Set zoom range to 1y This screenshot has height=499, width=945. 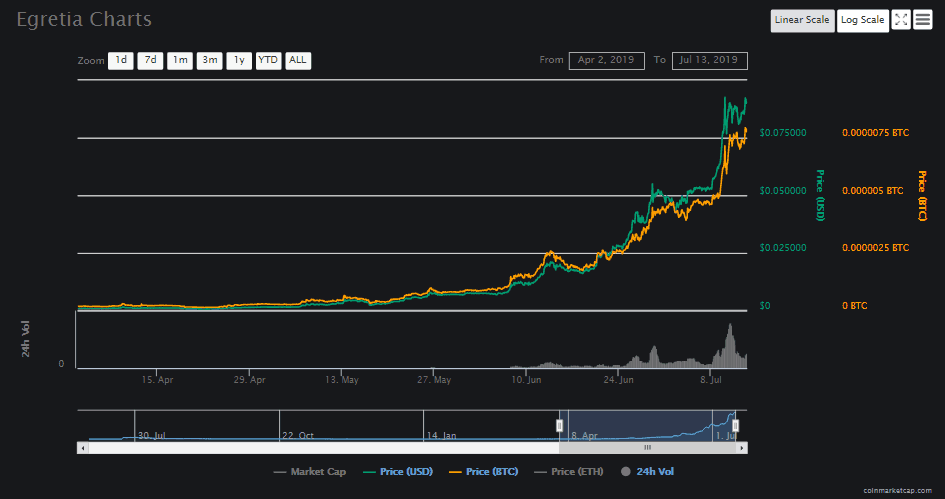tap(239, 60)
